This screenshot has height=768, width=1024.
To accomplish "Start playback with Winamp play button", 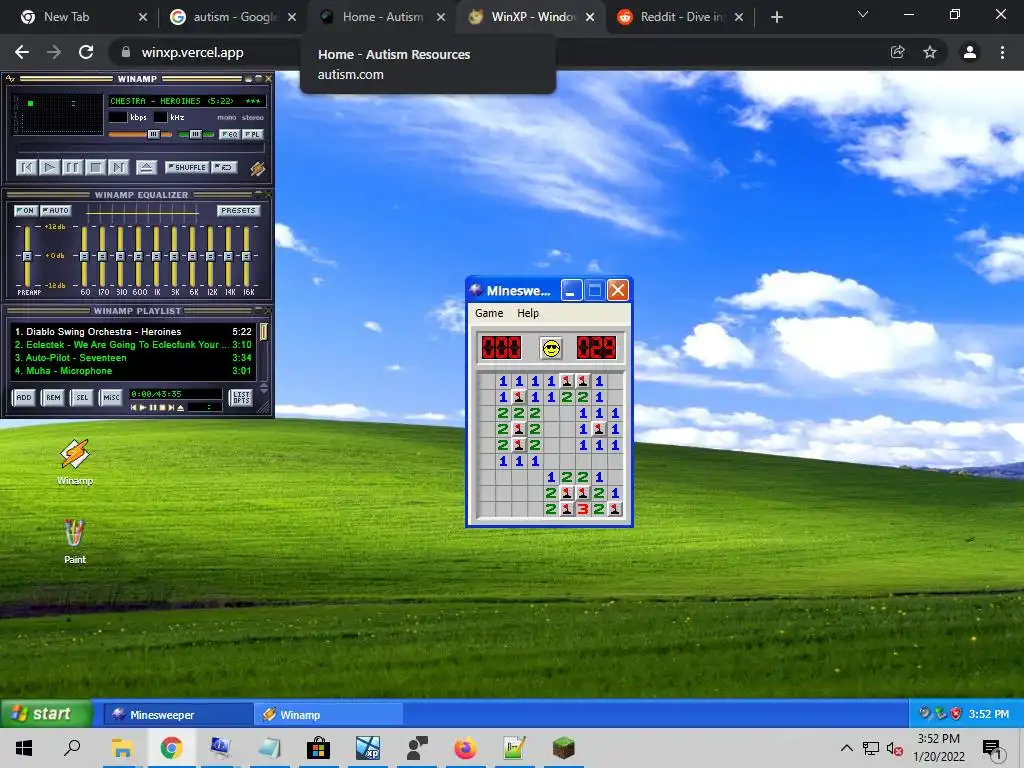I will tap(50, 168).
